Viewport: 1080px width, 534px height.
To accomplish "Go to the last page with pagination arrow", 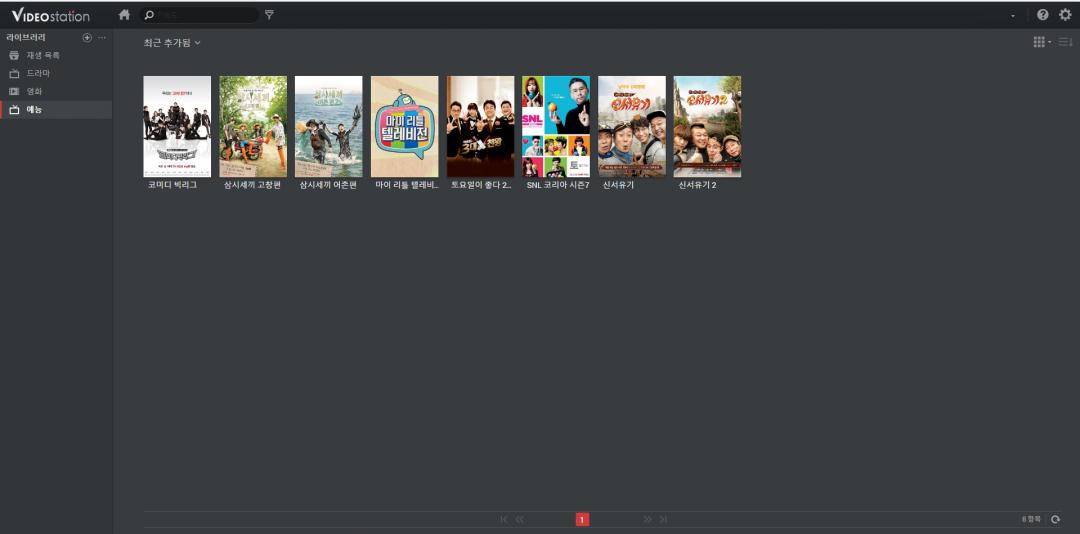I will click(663, 519).
